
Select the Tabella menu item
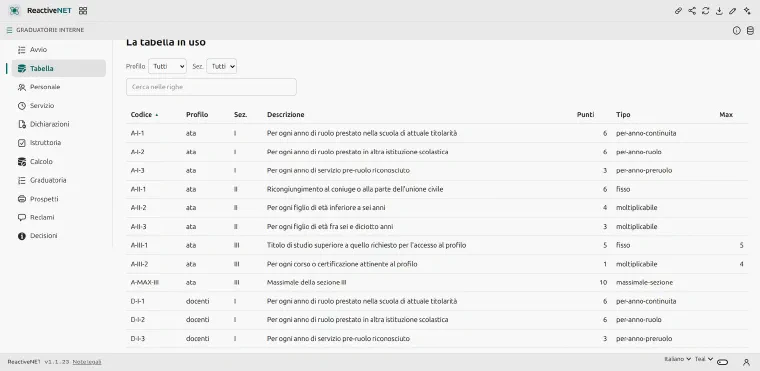[59, 68]
